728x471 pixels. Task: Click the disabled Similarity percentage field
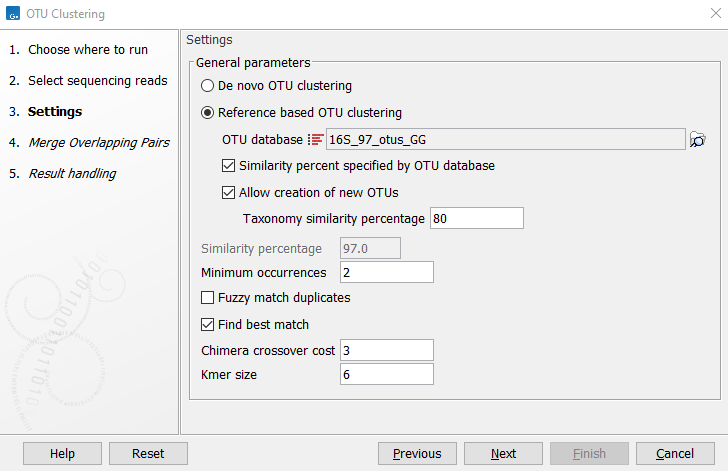(x=370, y=249)
